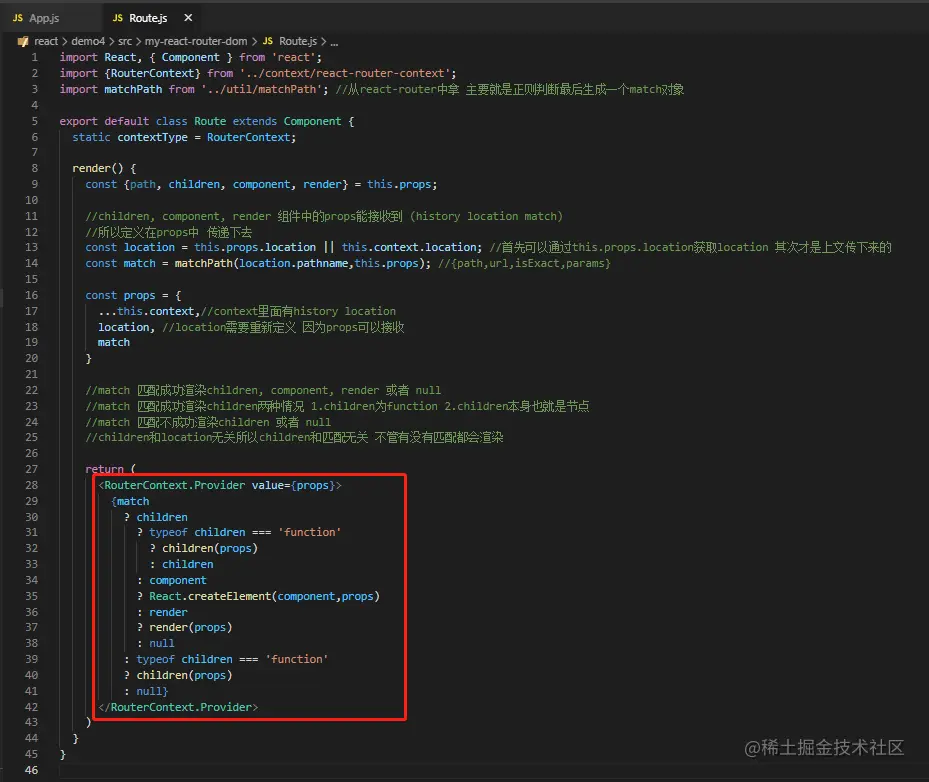The height and width of the screenshot is (782, 929).
Task: Click the JS icon on App.js tab
Action: [x=18, y=18]
